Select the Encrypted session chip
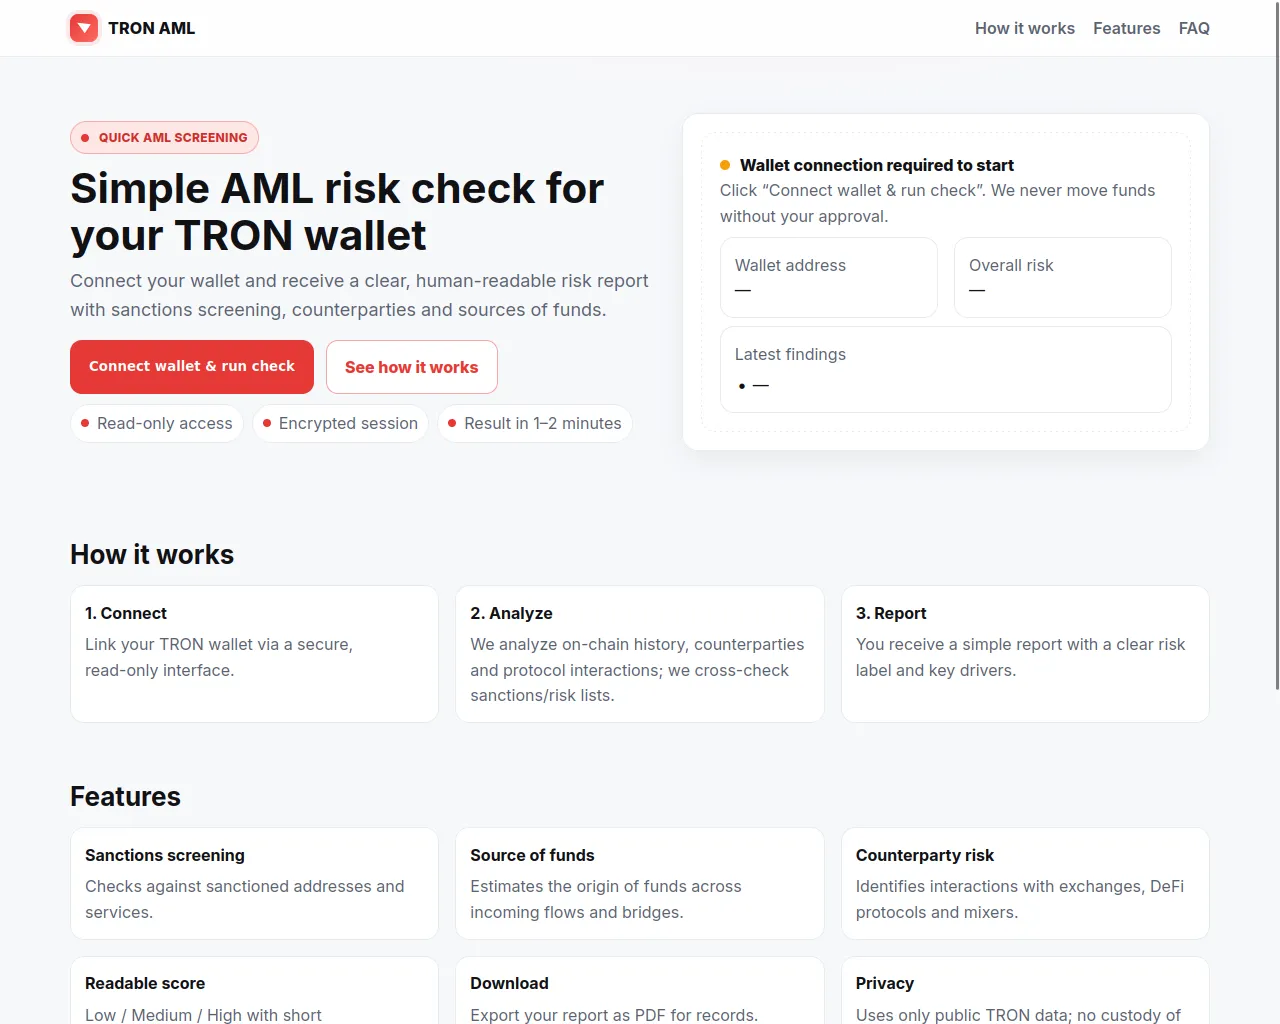The width and height of the screenshot is (1280, 1024). coord(340,423)
